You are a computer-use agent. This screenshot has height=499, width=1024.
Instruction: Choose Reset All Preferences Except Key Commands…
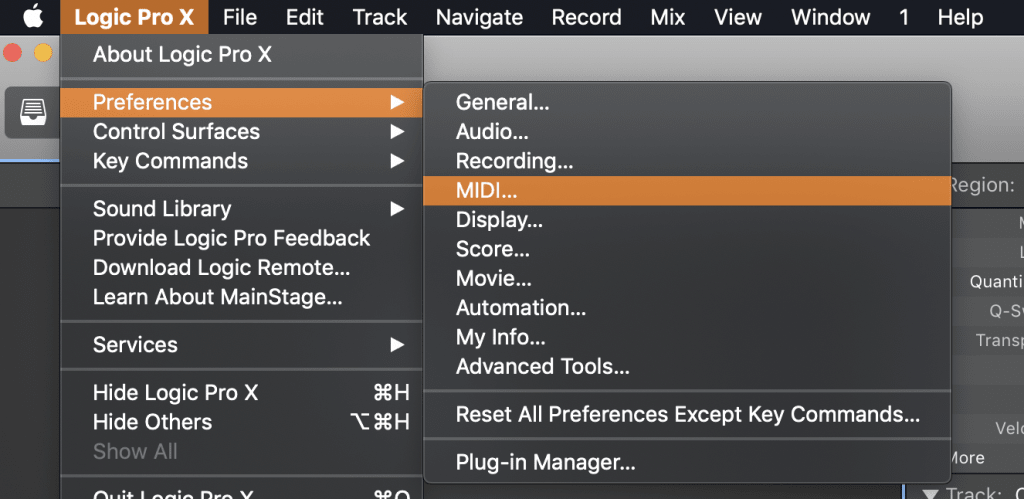(687, 415)
